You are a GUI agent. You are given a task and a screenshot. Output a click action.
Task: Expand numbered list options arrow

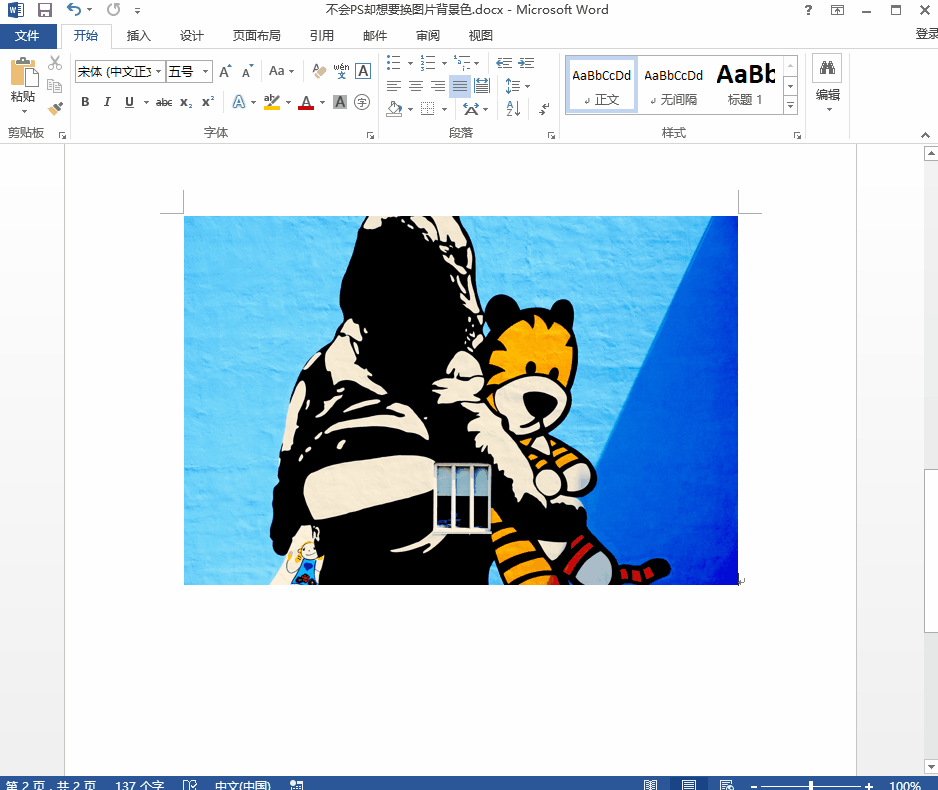coord(444,63)
